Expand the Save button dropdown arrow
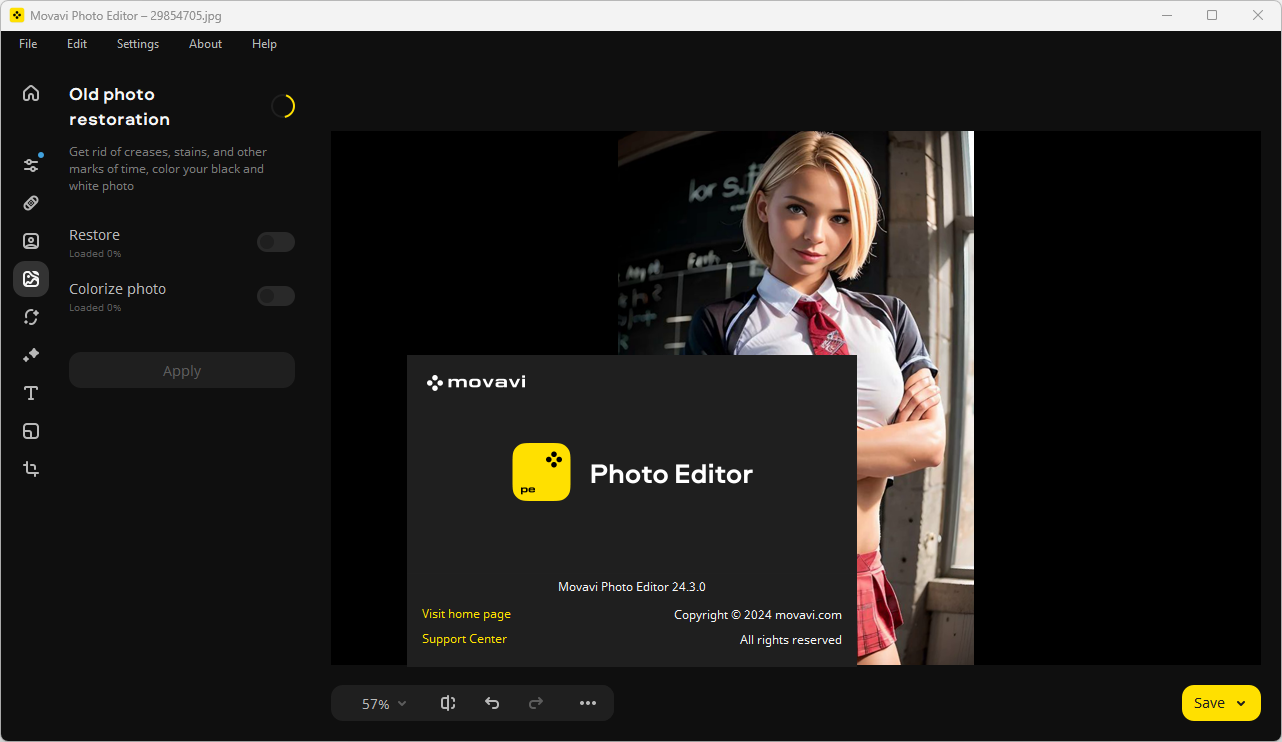 pos(1241,703)
